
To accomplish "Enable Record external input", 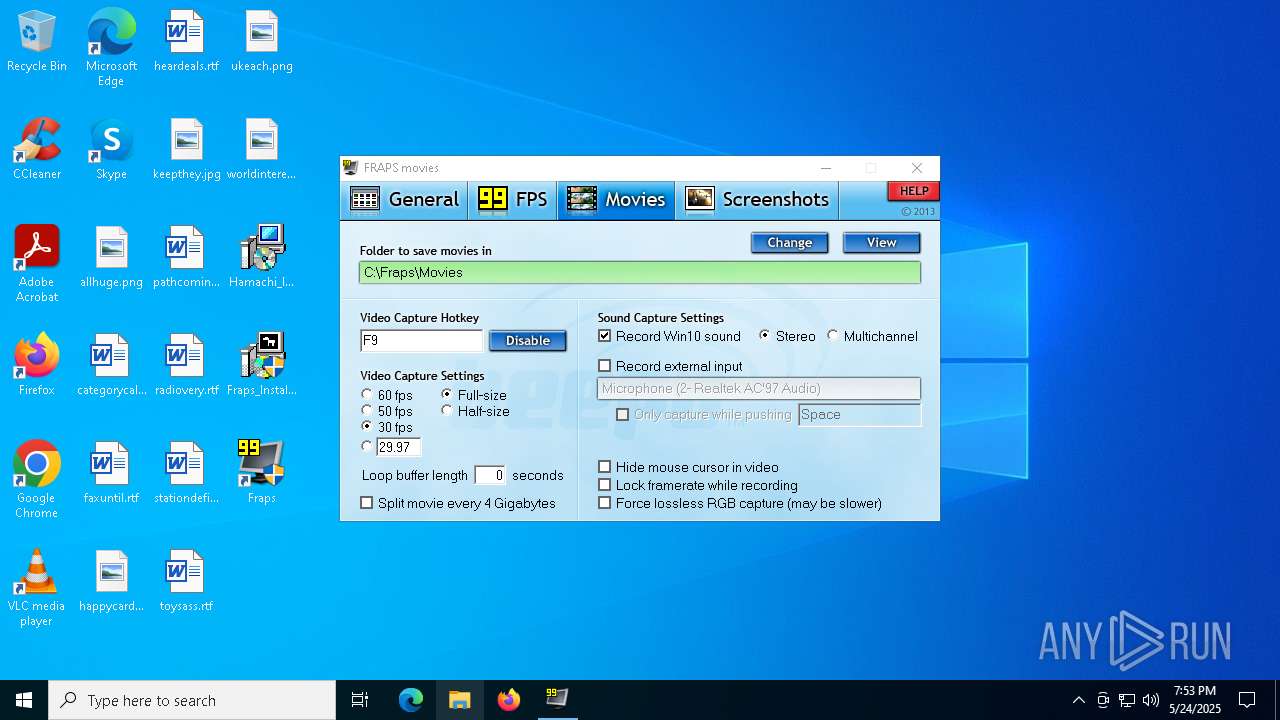I will coord(604,366).
